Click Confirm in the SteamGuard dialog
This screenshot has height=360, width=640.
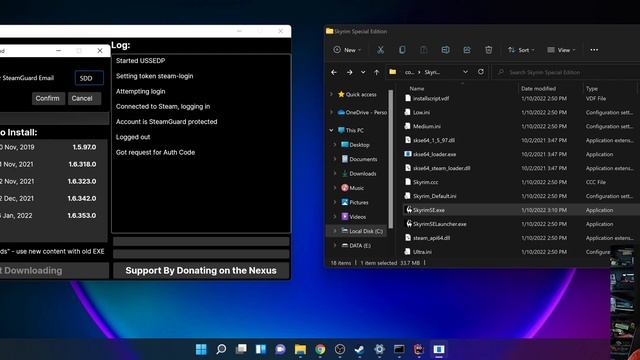(48, 98)
